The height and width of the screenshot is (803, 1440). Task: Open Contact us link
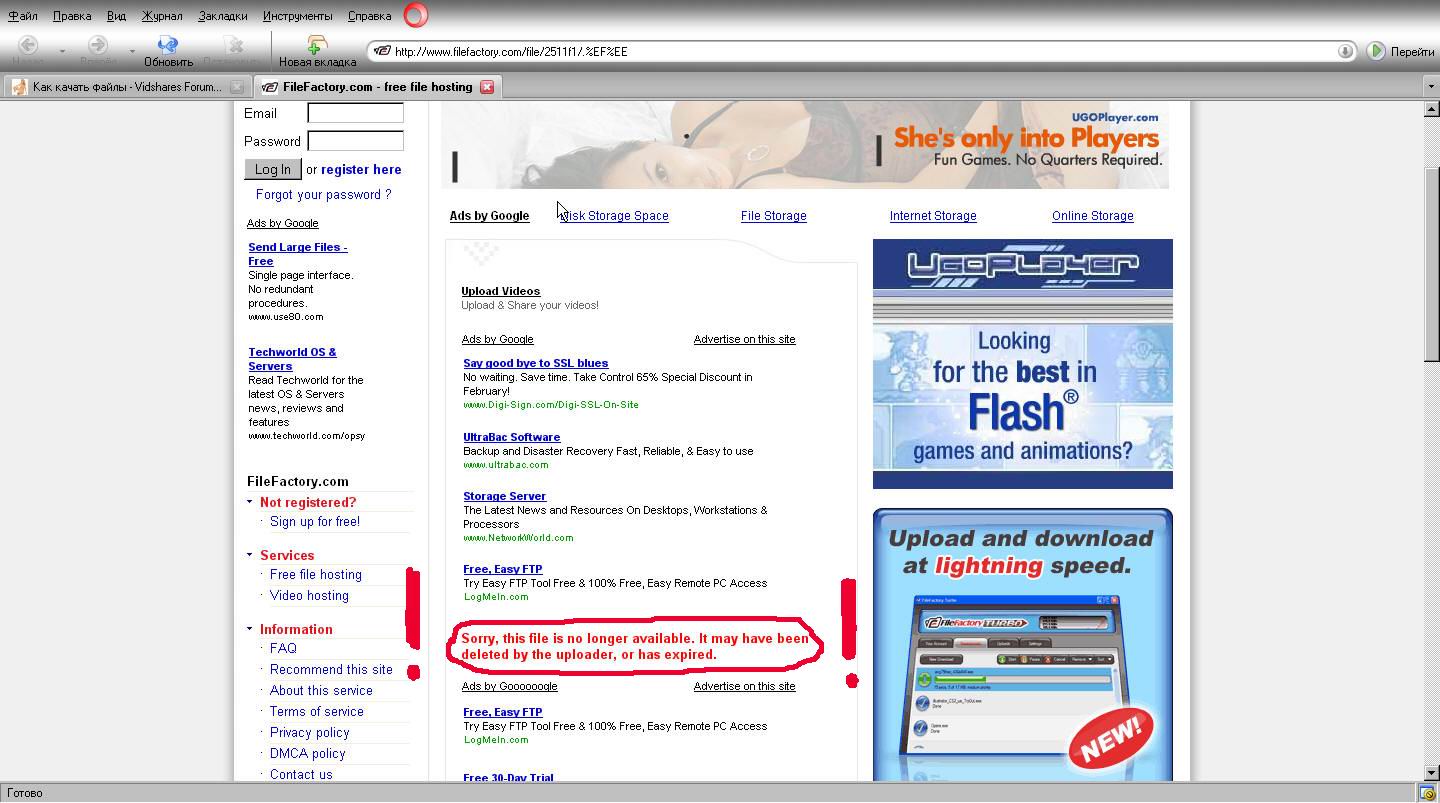pos(301,775)
